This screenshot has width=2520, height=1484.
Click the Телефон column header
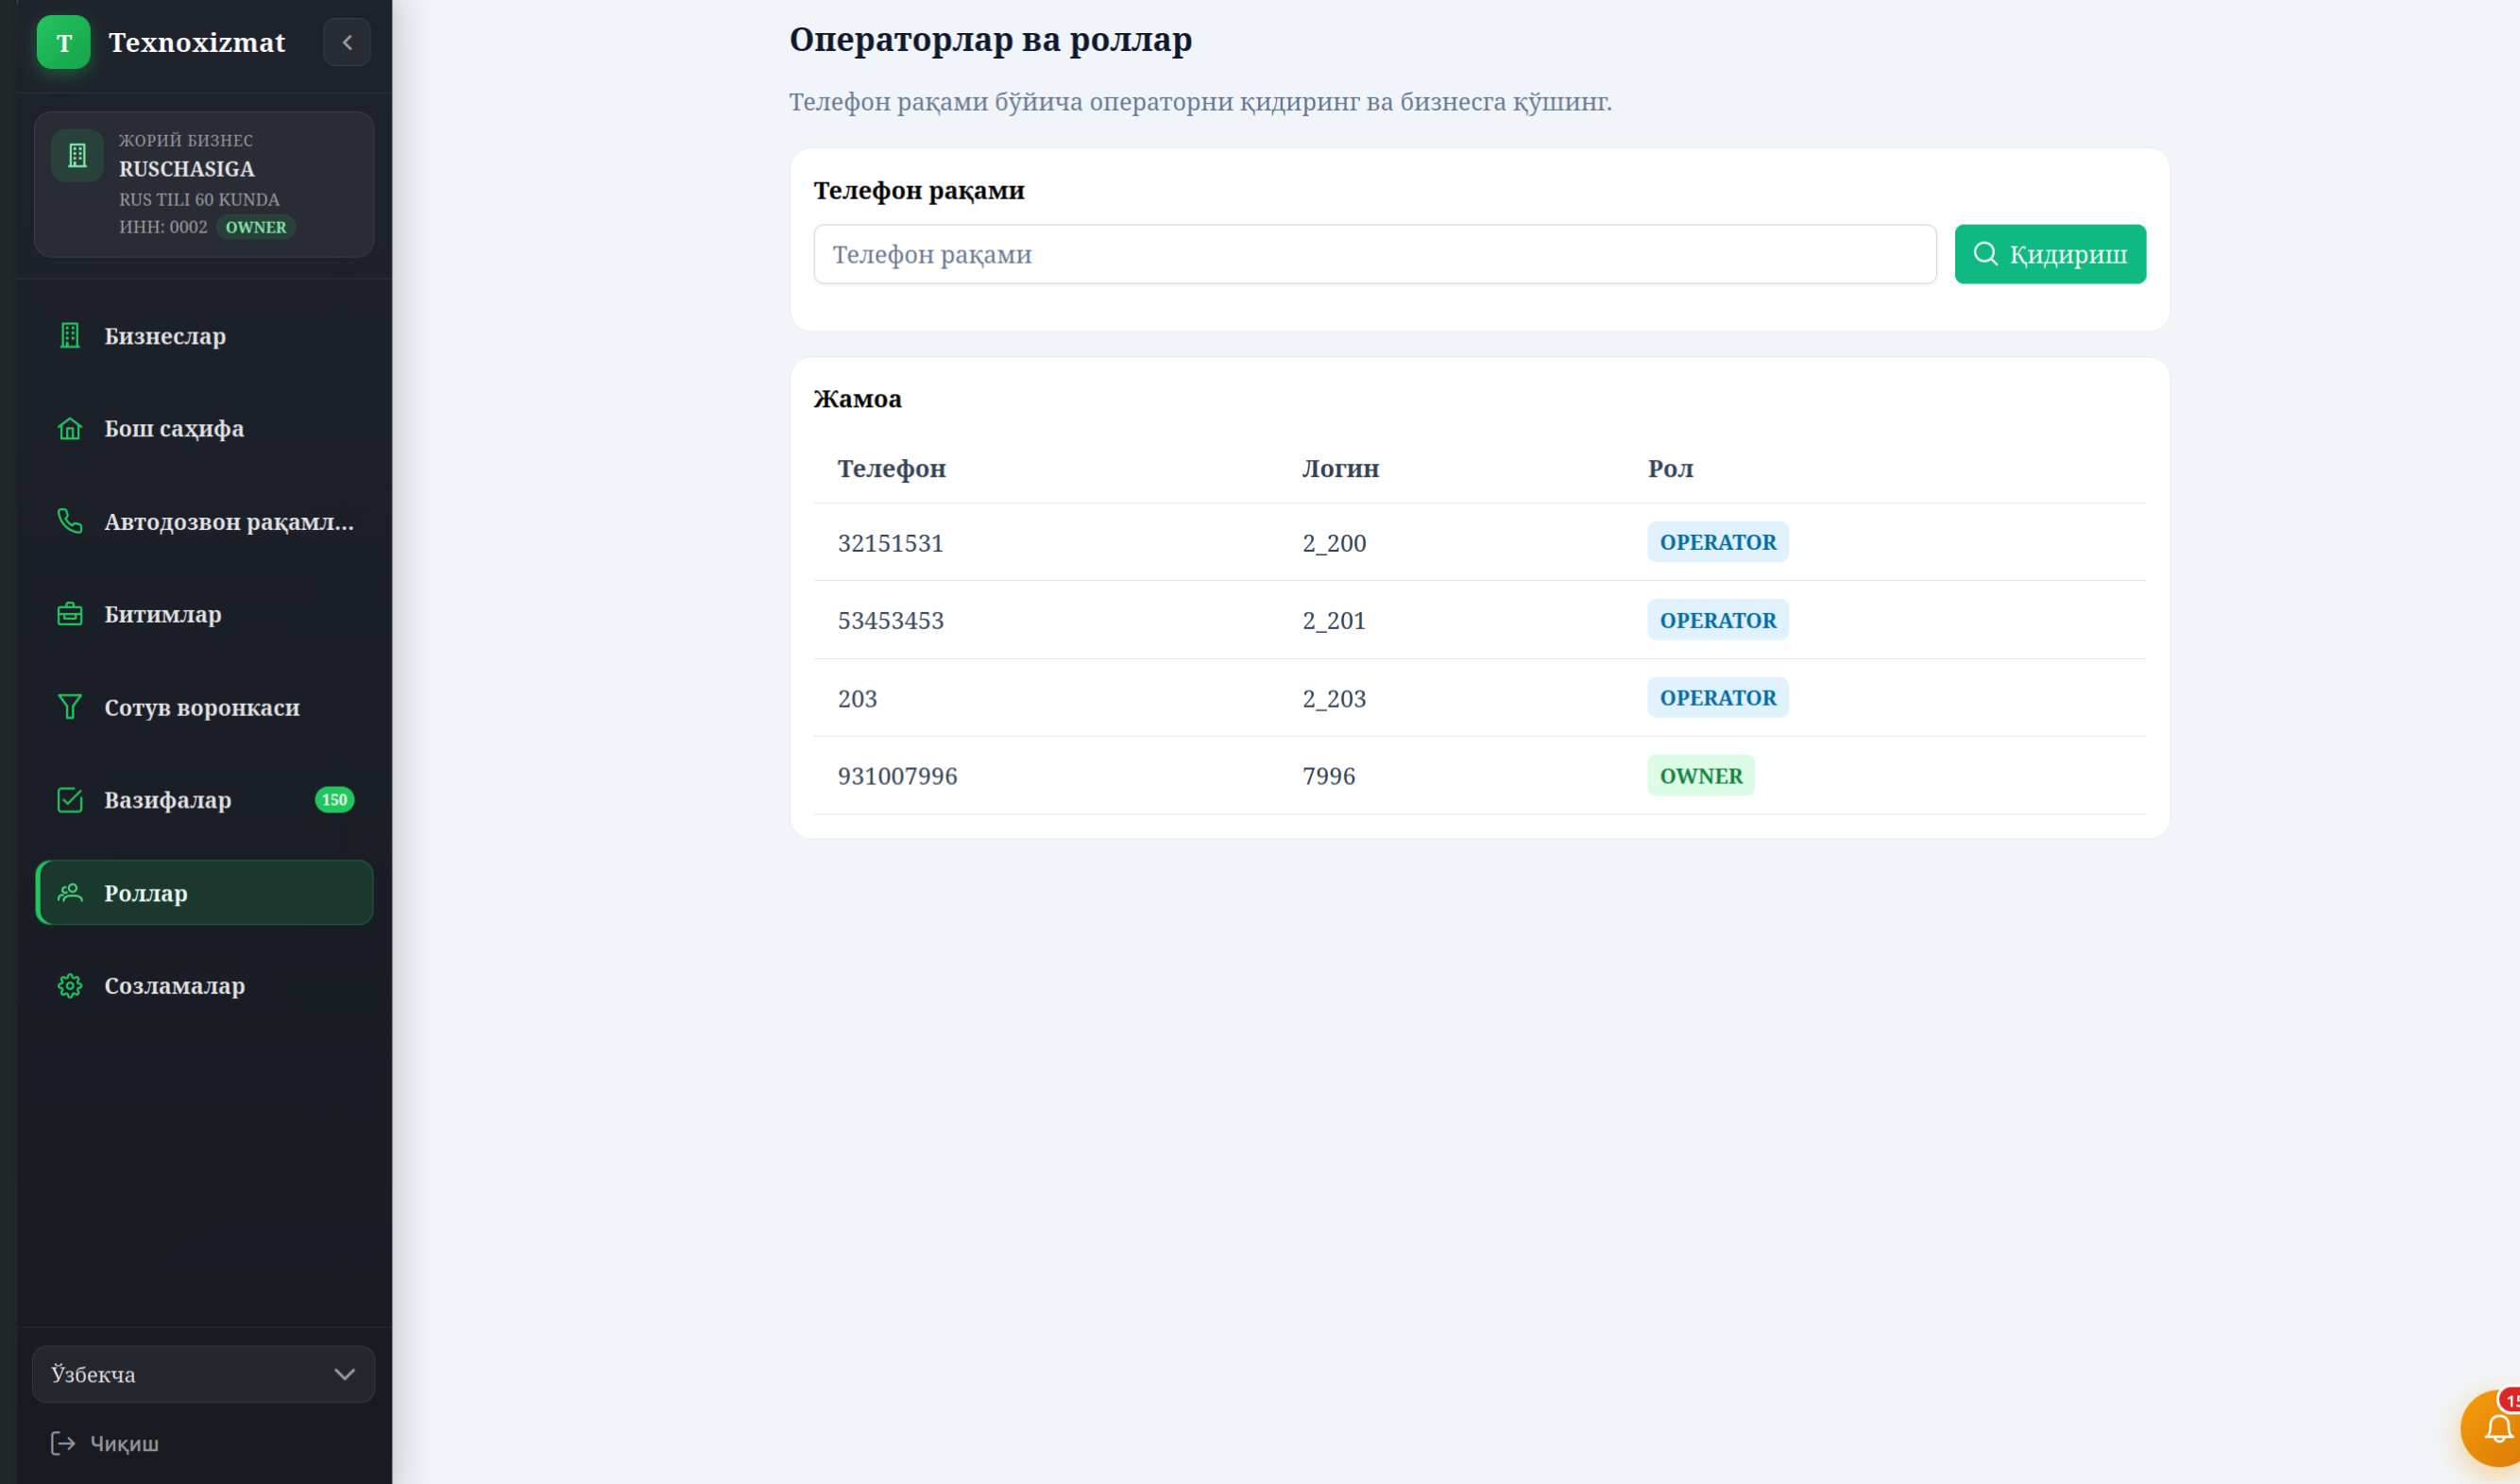point(892,468)
